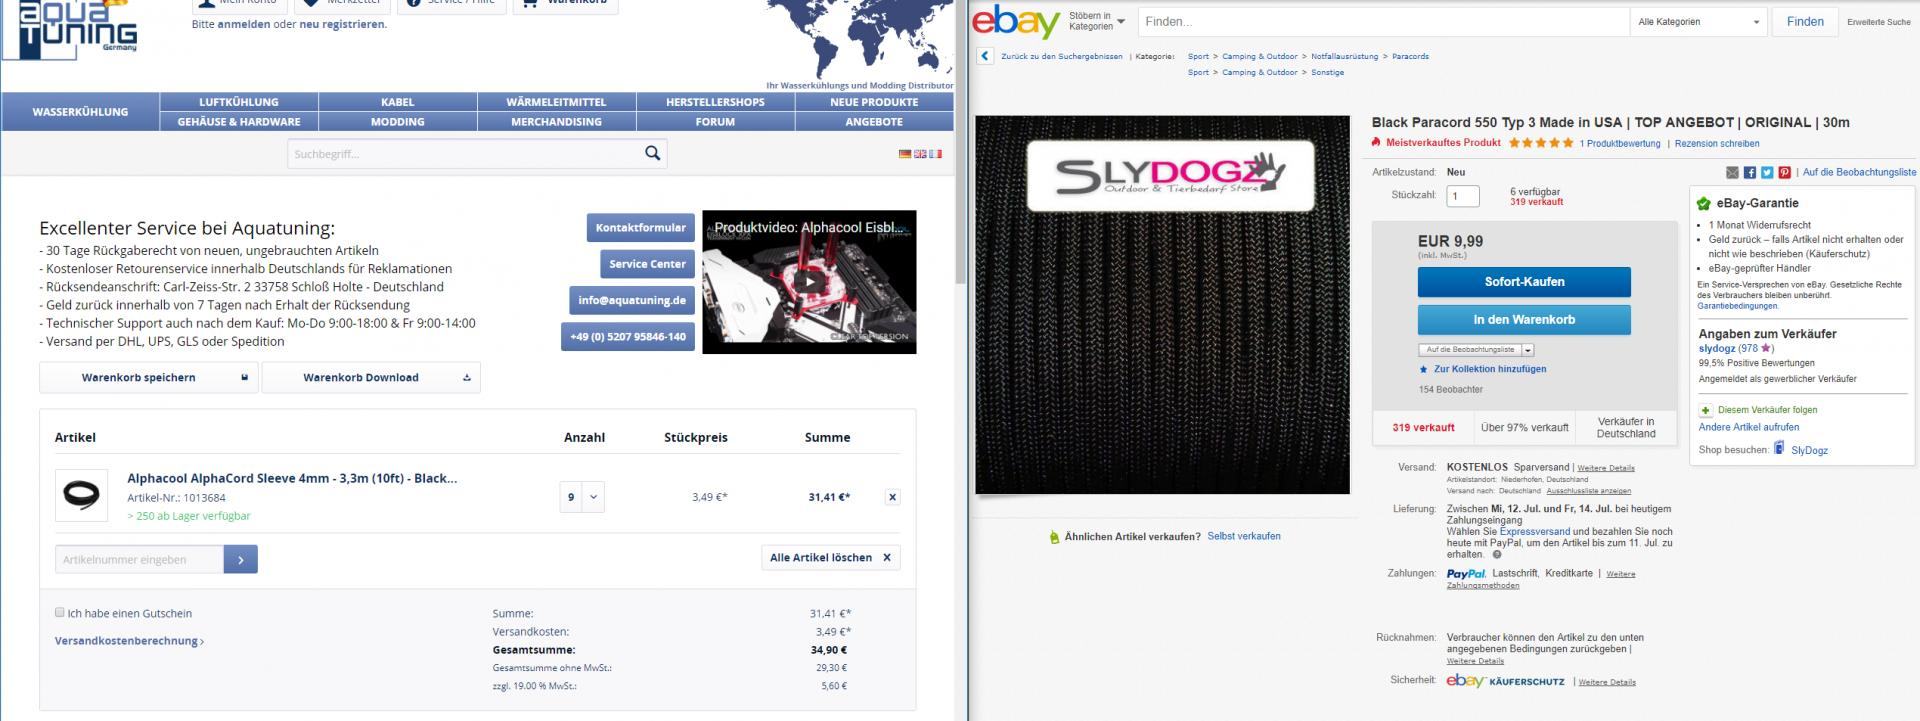
Task: Focus the 'Artikelnummer eingeben' field
Action: click(139, 560)
